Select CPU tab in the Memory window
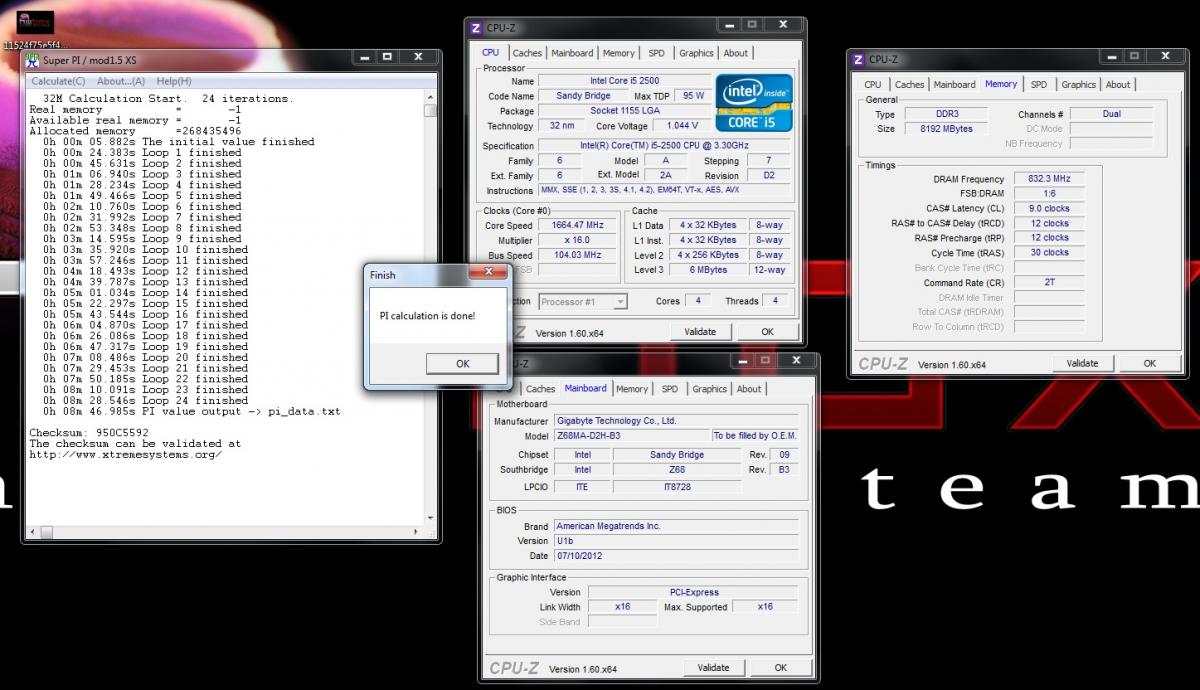Image resolution: width=1200 pixels, height=690 pixels. 873,85
